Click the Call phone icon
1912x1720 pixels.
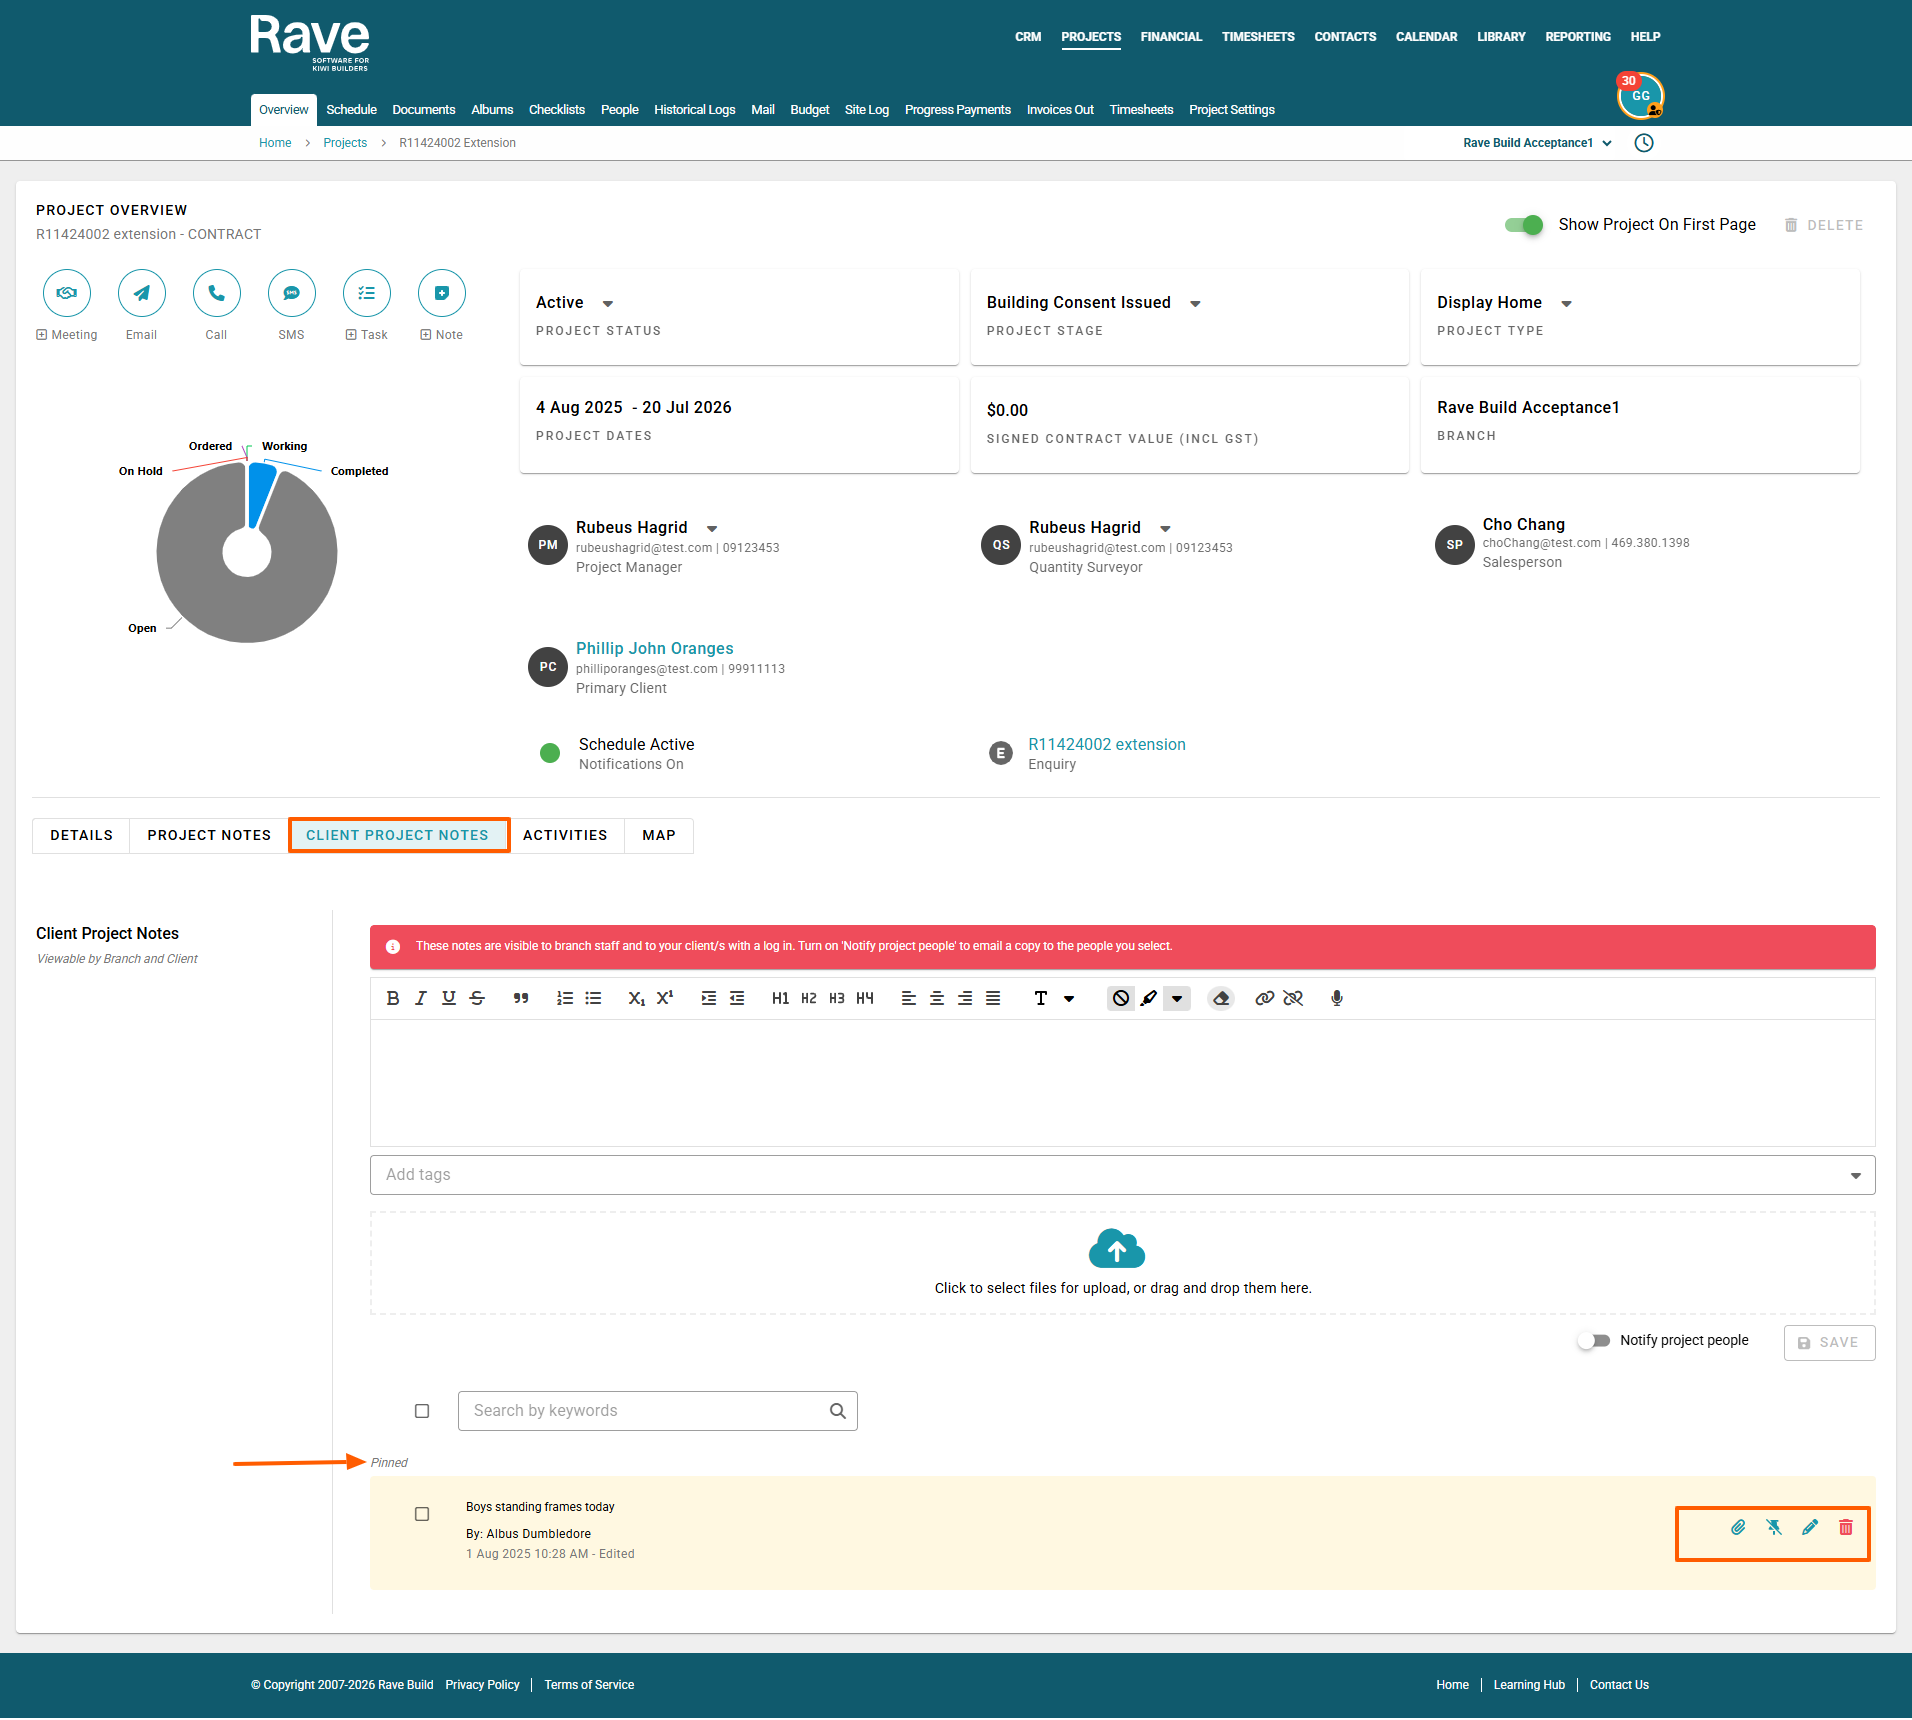click(217, 293)
